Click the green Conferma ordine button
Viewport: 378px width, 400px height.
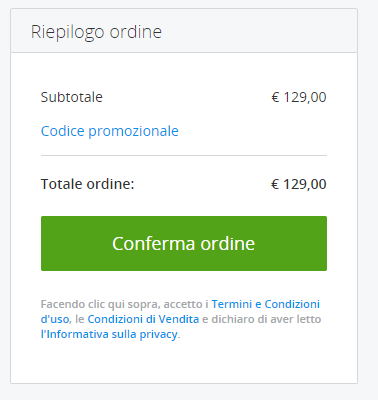tap(184, 243)
